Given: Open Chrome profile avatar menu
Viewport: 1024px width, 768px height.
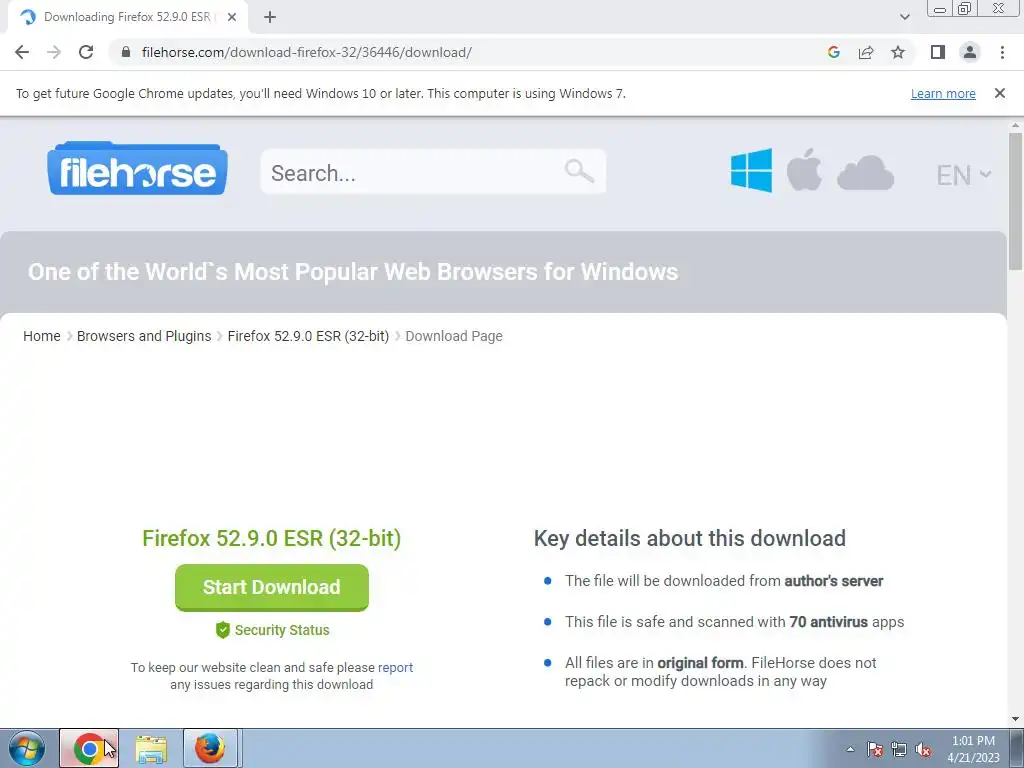Looking at the screenshot, I should click(970, 52).
